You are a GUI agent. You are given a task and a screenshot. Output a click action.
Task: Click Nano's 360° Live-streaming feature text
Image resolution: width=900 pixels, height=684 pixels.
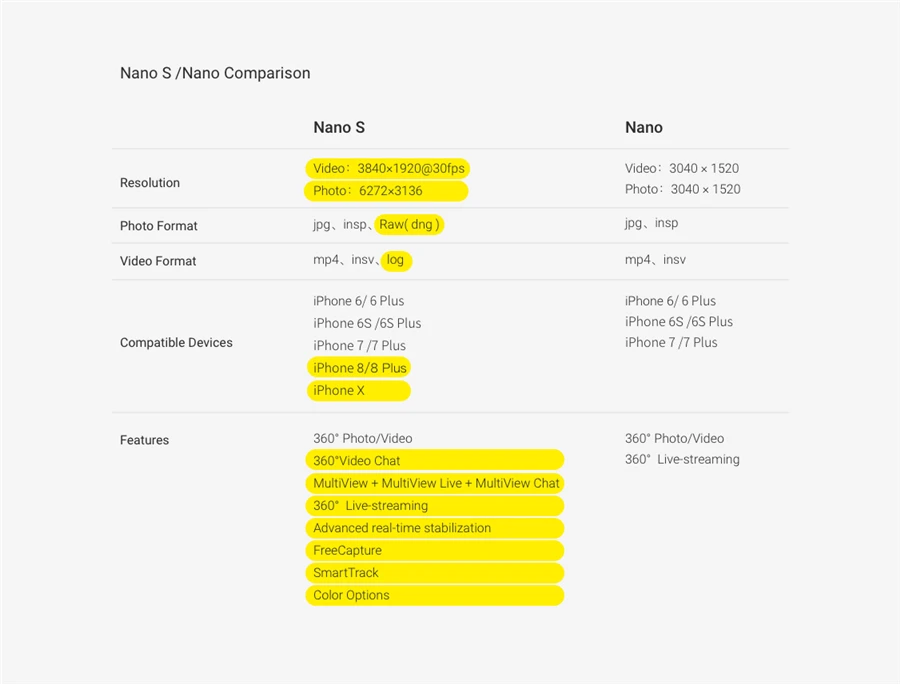coord(682,460)
